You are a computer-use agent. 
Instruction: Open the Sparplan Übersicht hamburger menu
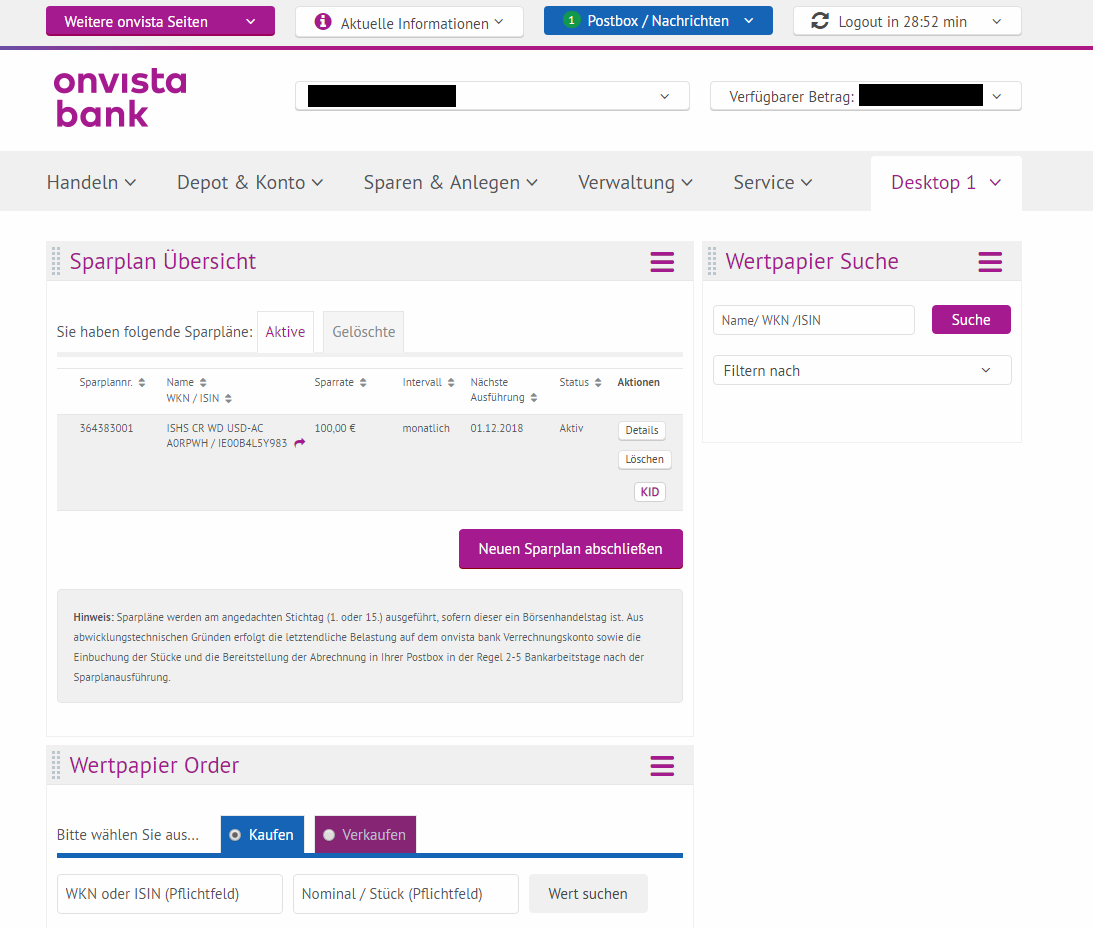tap(662, 262)
